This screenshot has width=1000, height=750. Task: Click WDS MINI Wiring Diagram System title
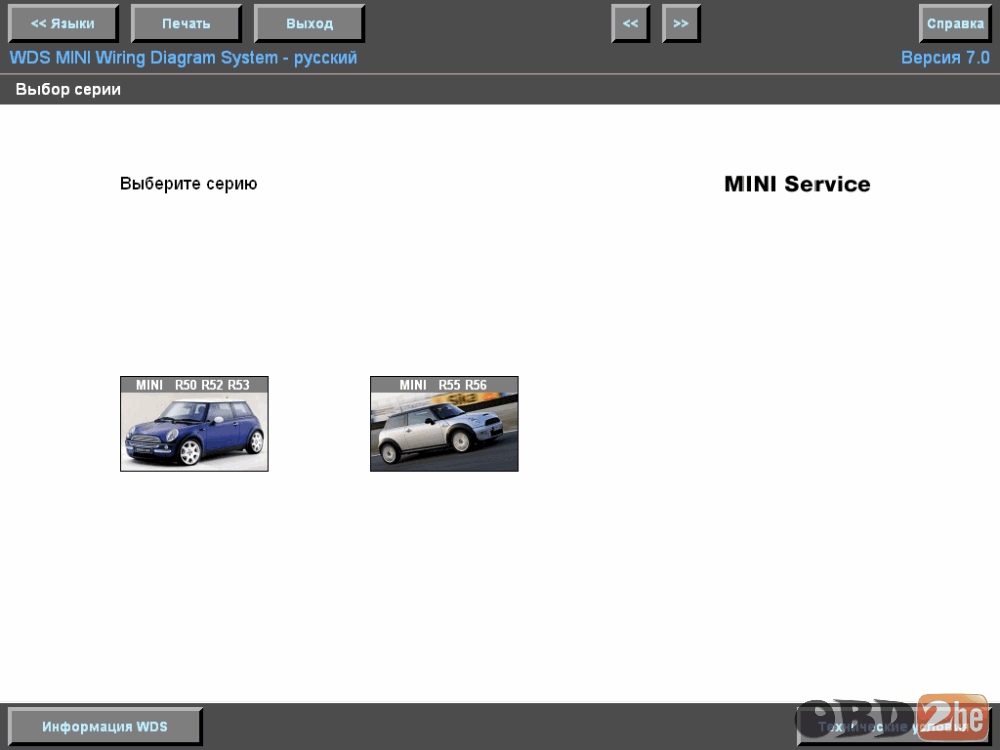(183, 58)
